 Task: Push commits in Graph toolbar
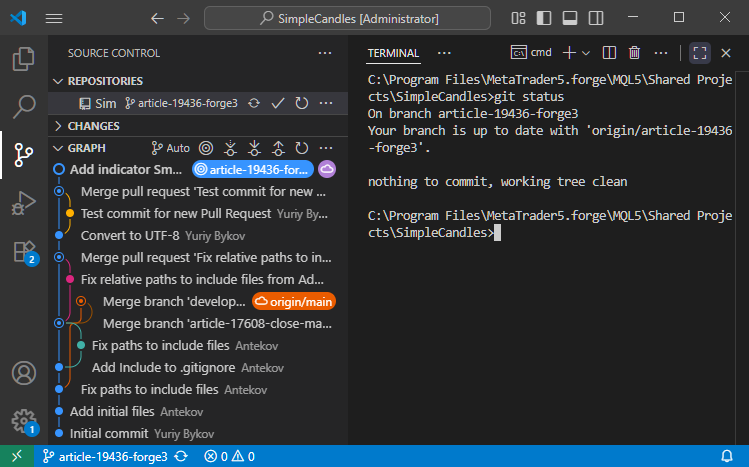278,148
